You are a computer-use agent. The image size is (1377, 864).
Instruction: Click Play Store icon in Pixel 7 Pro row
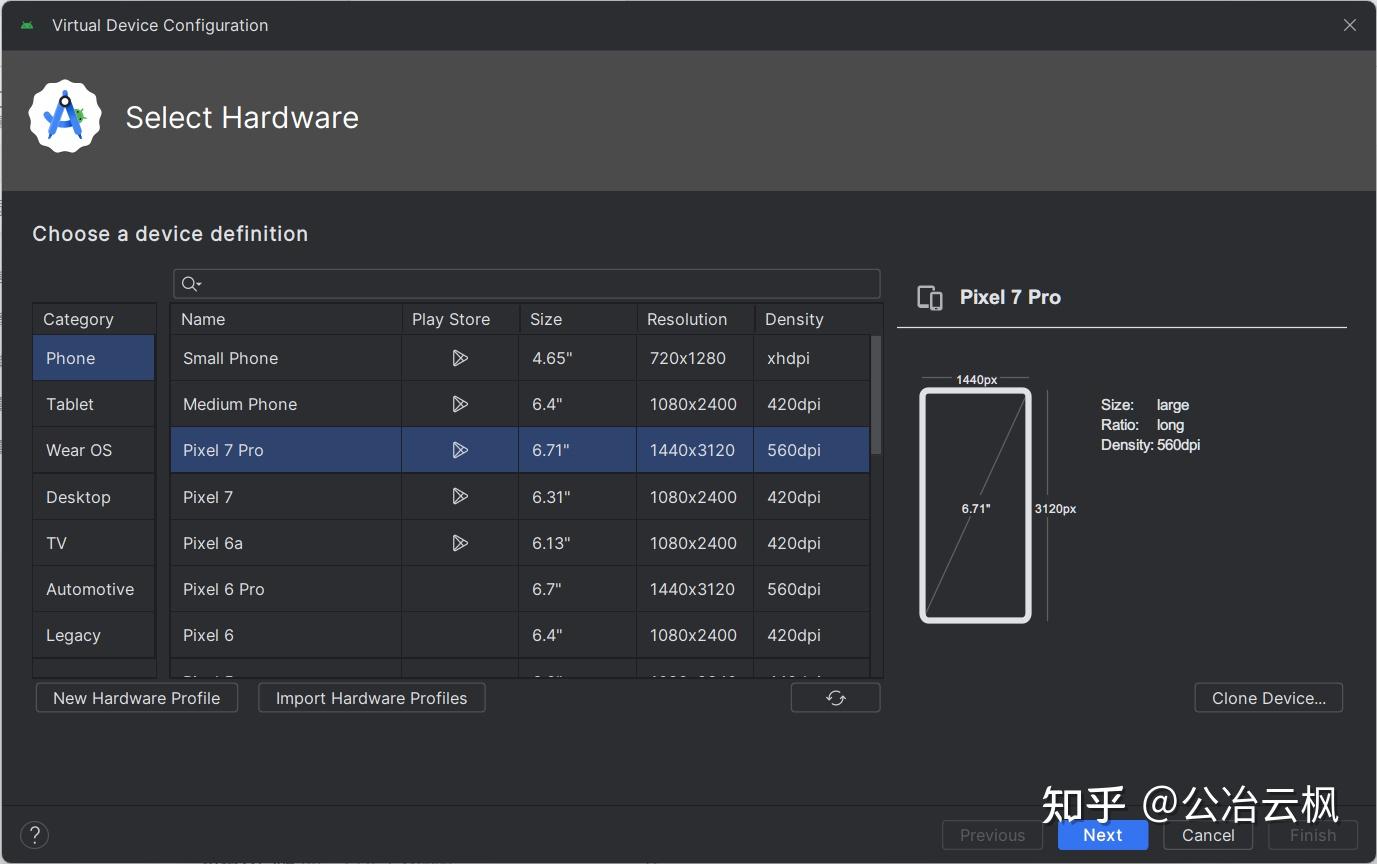[x=460, y=450]
